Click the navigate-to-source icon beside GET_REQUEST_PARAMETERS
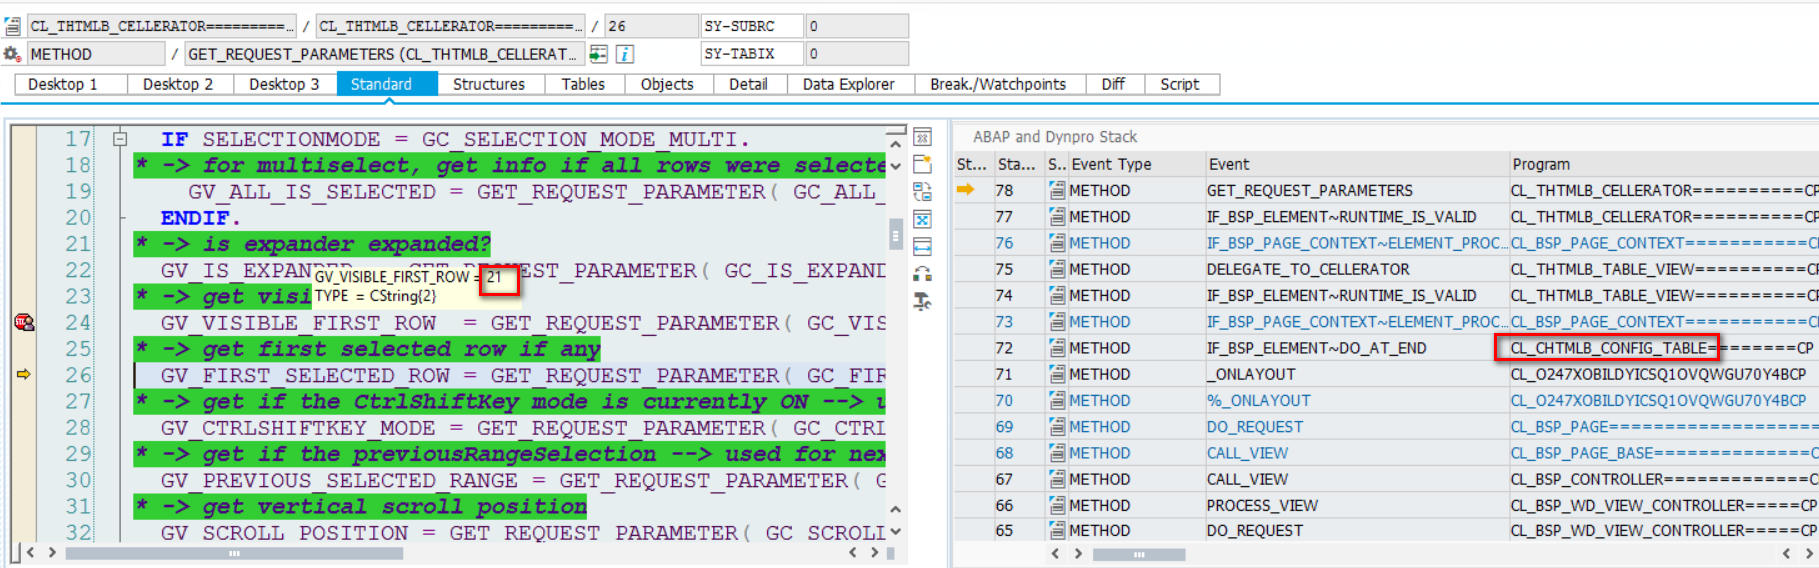The height and width of the screenshot is (568, 1819). [x=598, y=54]
